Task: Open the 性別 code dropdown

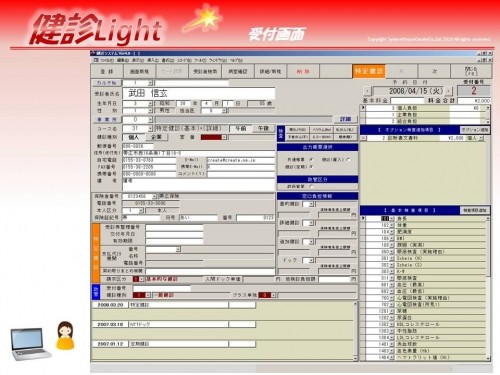Action: (150, 110)
